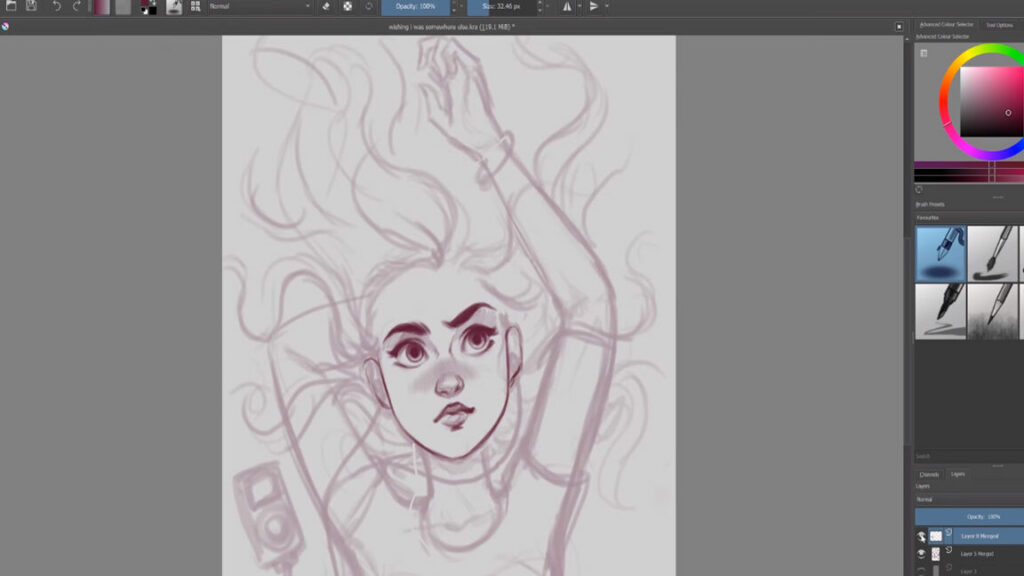Click the reload brush preset icon

pyautogui.click(x=369, y=6)
